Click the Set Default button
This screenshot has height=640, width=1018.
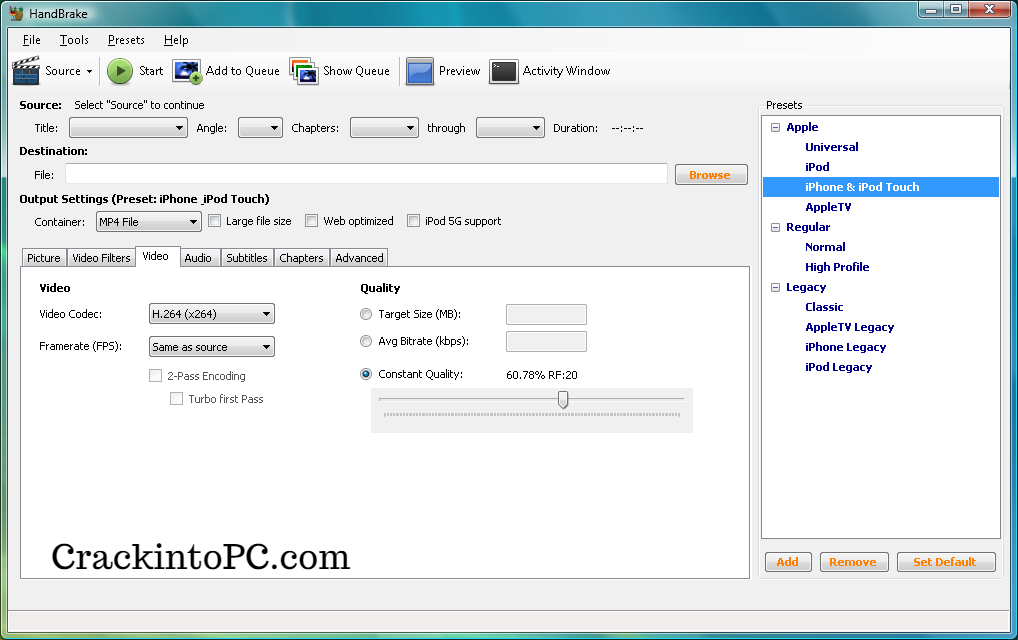point(945,562)
